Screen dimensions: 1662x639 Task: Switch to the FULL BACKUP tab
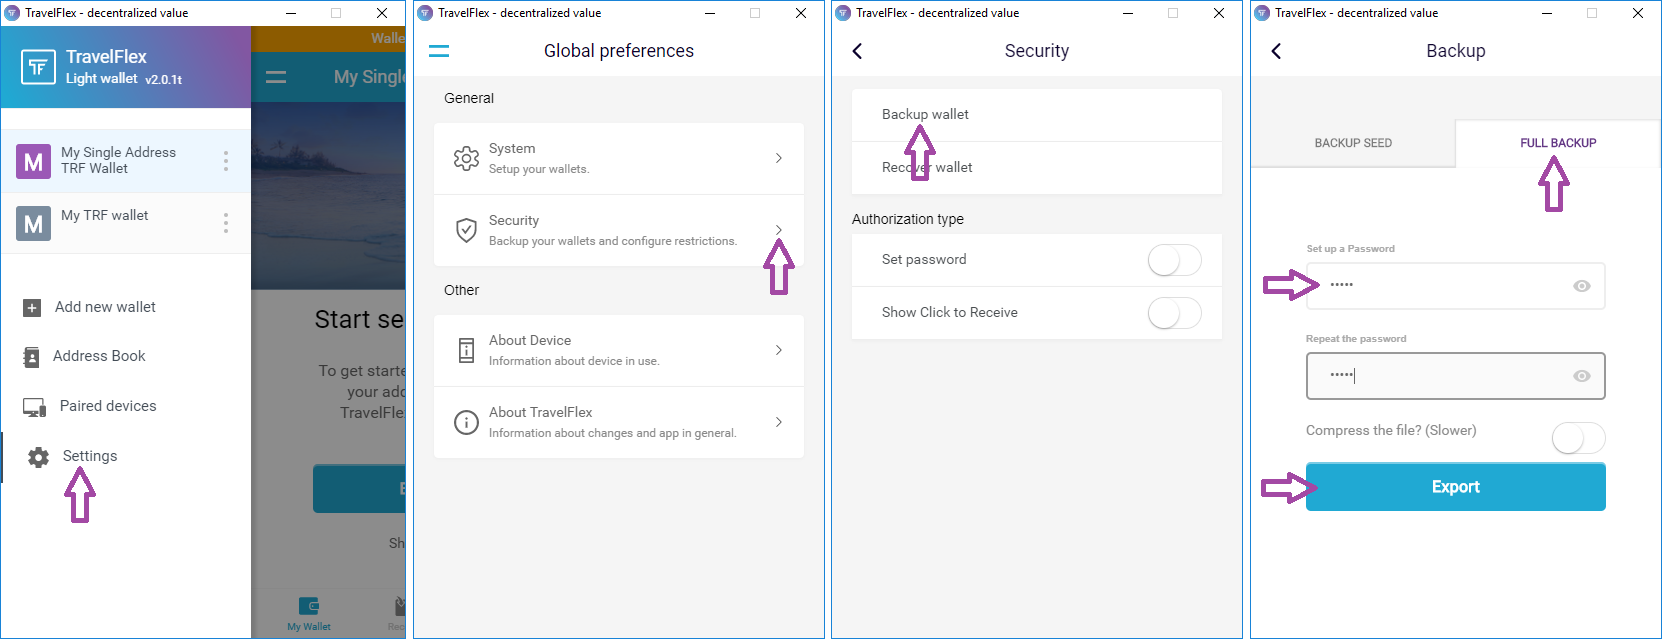click(1558, 143)
